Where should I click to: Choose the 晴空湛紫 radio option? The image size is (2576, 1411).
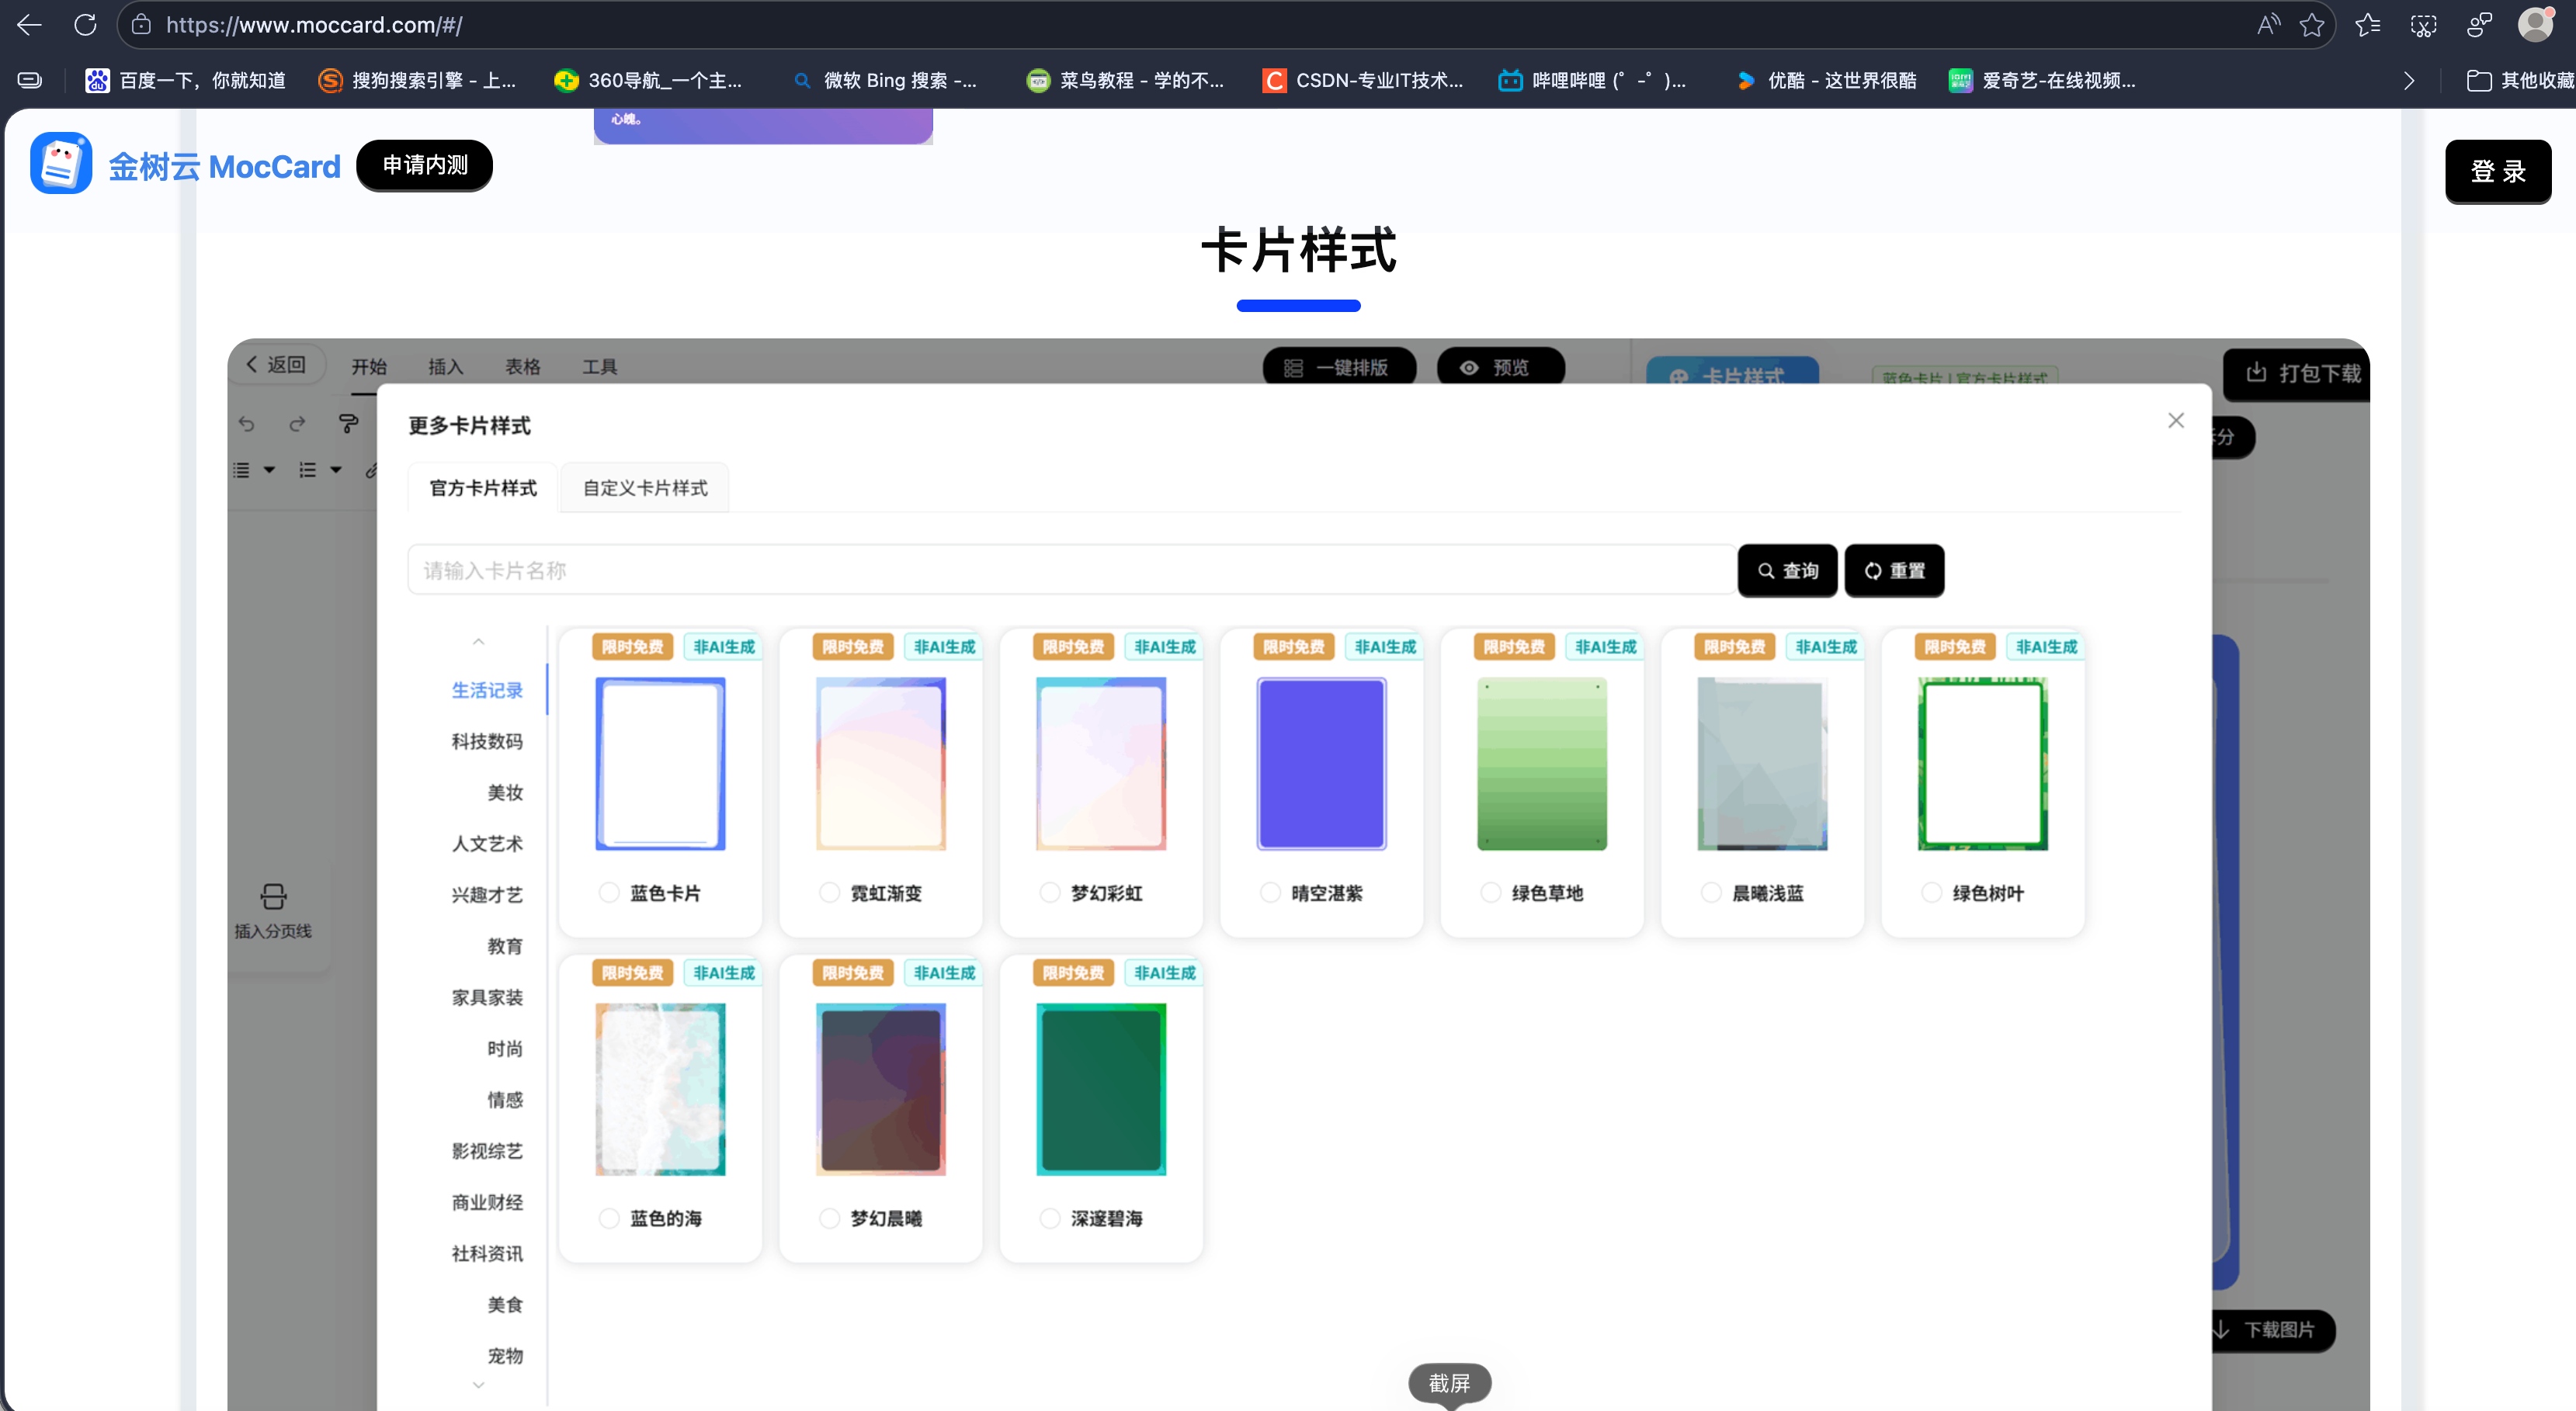coord(1270,892)
